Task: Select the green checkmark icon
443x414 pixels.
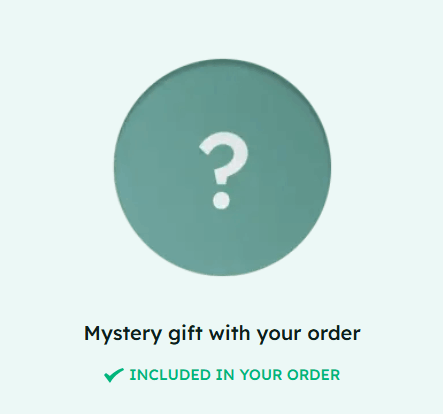Action: coord(114,375)
